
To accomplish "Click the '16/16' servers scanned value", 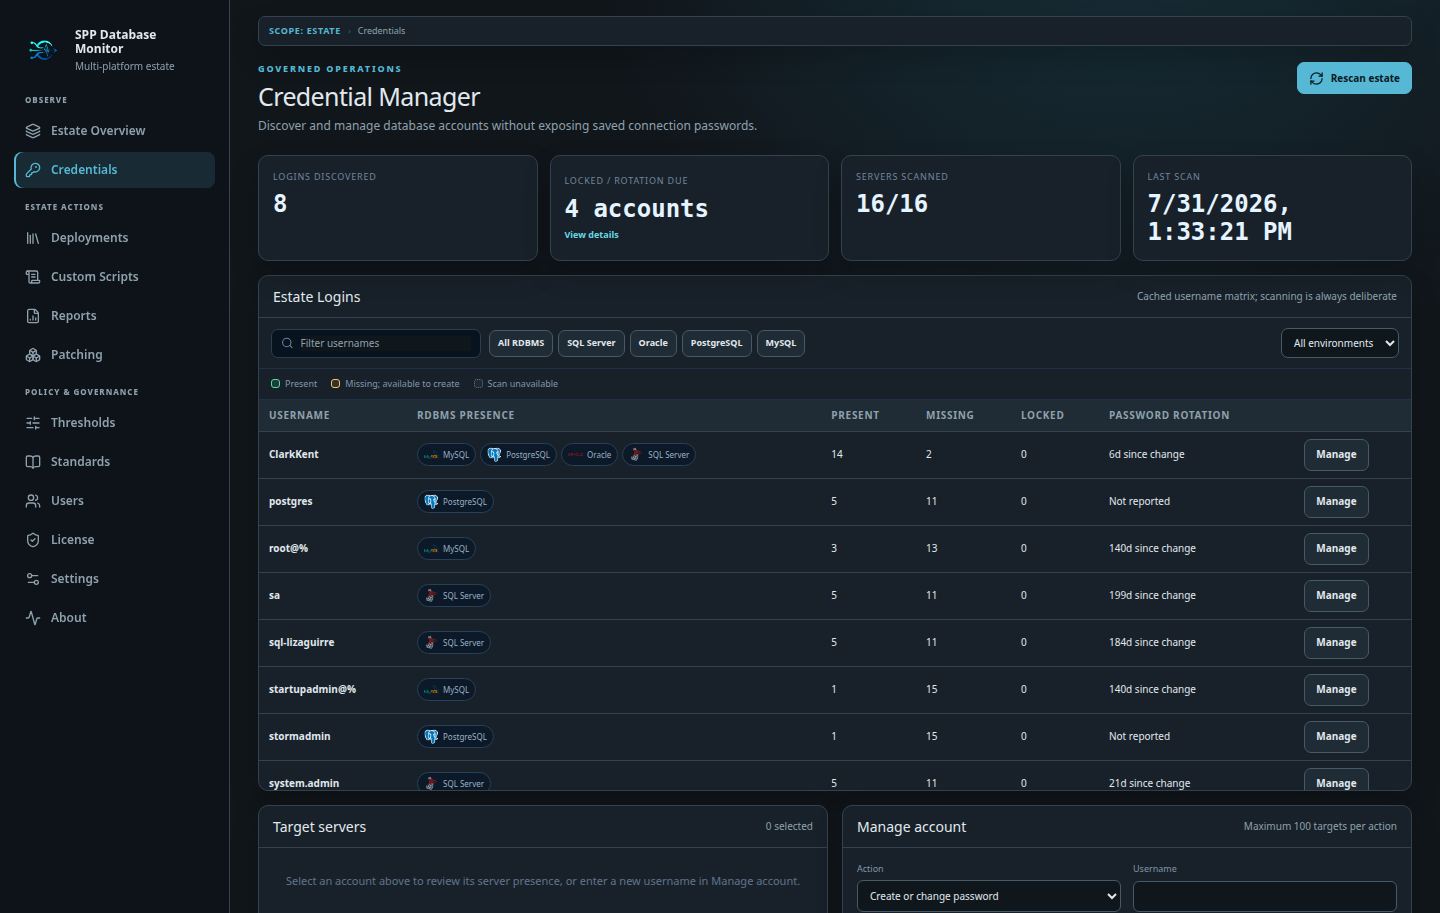I will [x=892, y=204].
